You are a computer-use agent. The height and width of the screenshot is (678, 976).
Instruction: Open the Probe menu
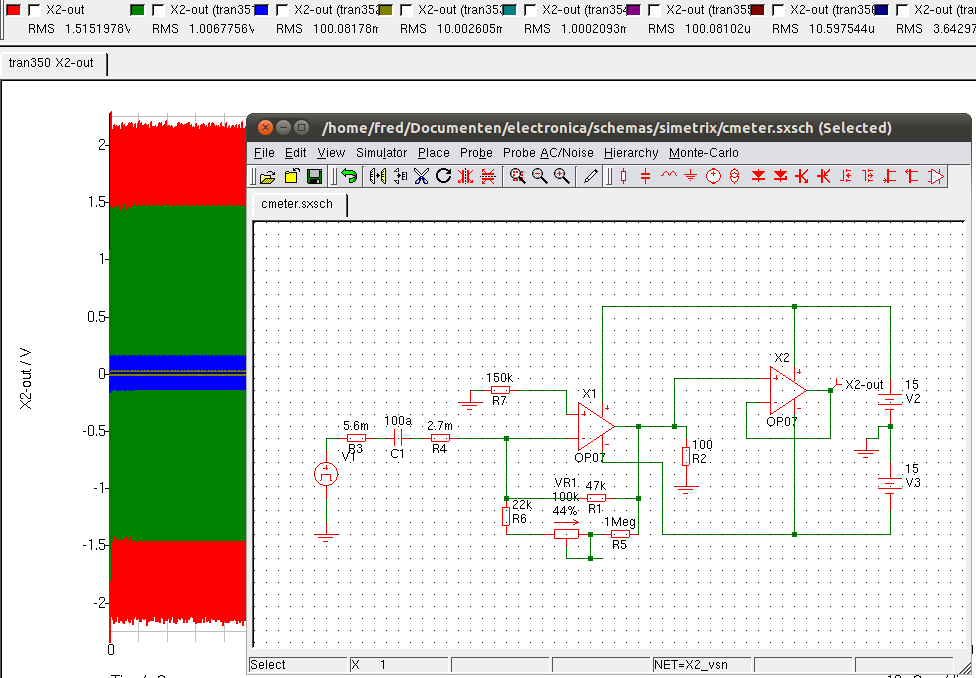476,153
